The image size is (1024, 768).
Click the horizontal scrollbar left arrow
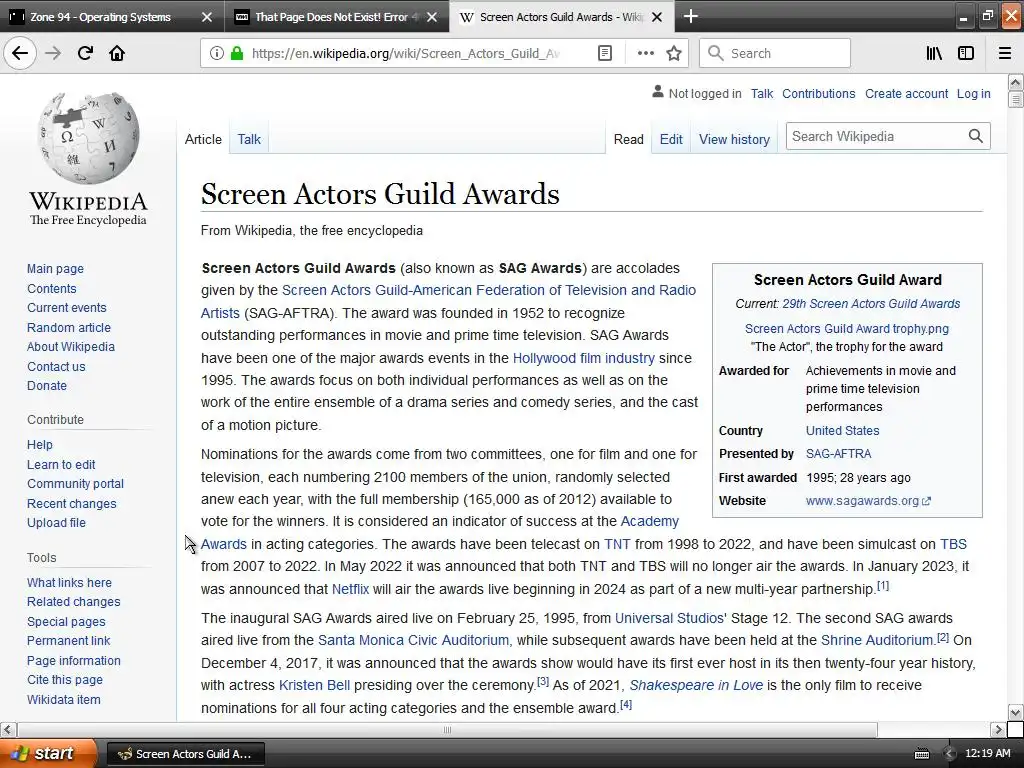tap(8, 729)
